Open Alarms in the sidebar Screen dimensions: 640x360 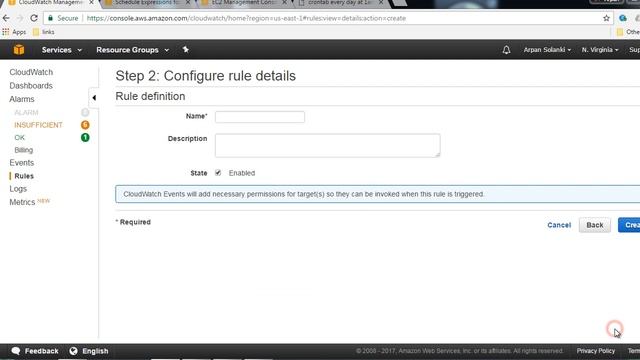pyautogui.click(x=22, y=99)
